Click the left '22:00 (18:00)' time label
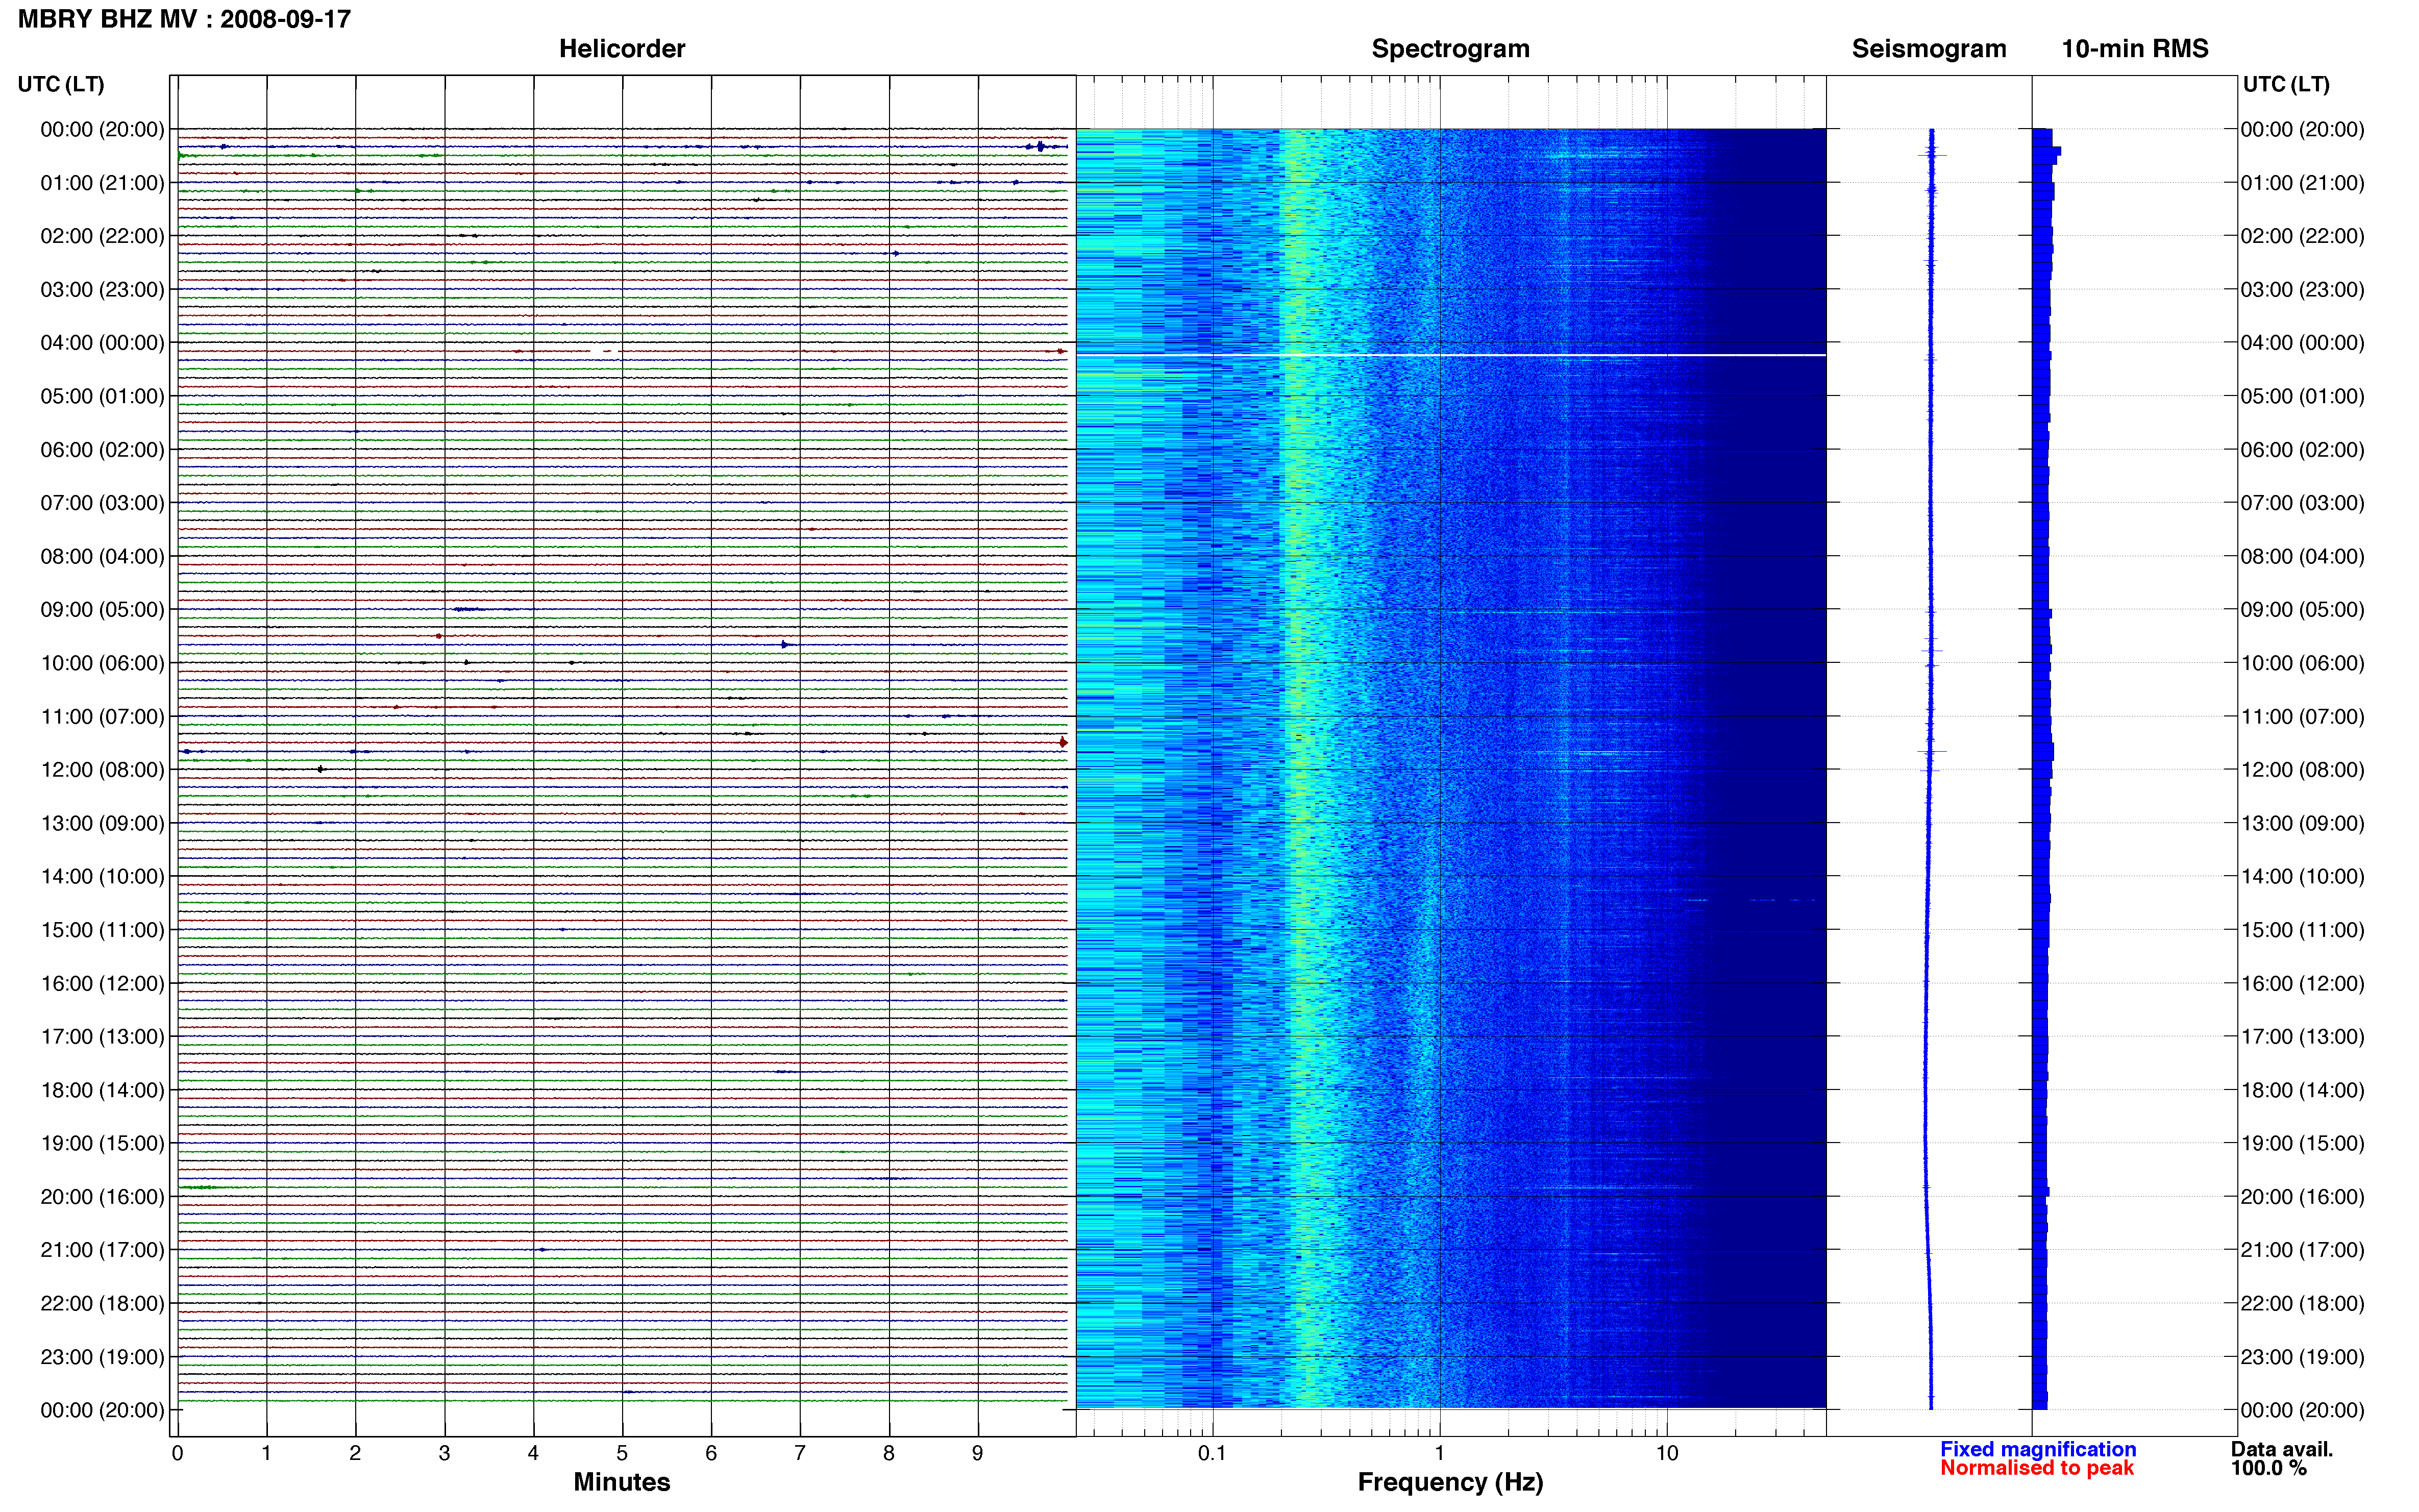 point(102,1304)
